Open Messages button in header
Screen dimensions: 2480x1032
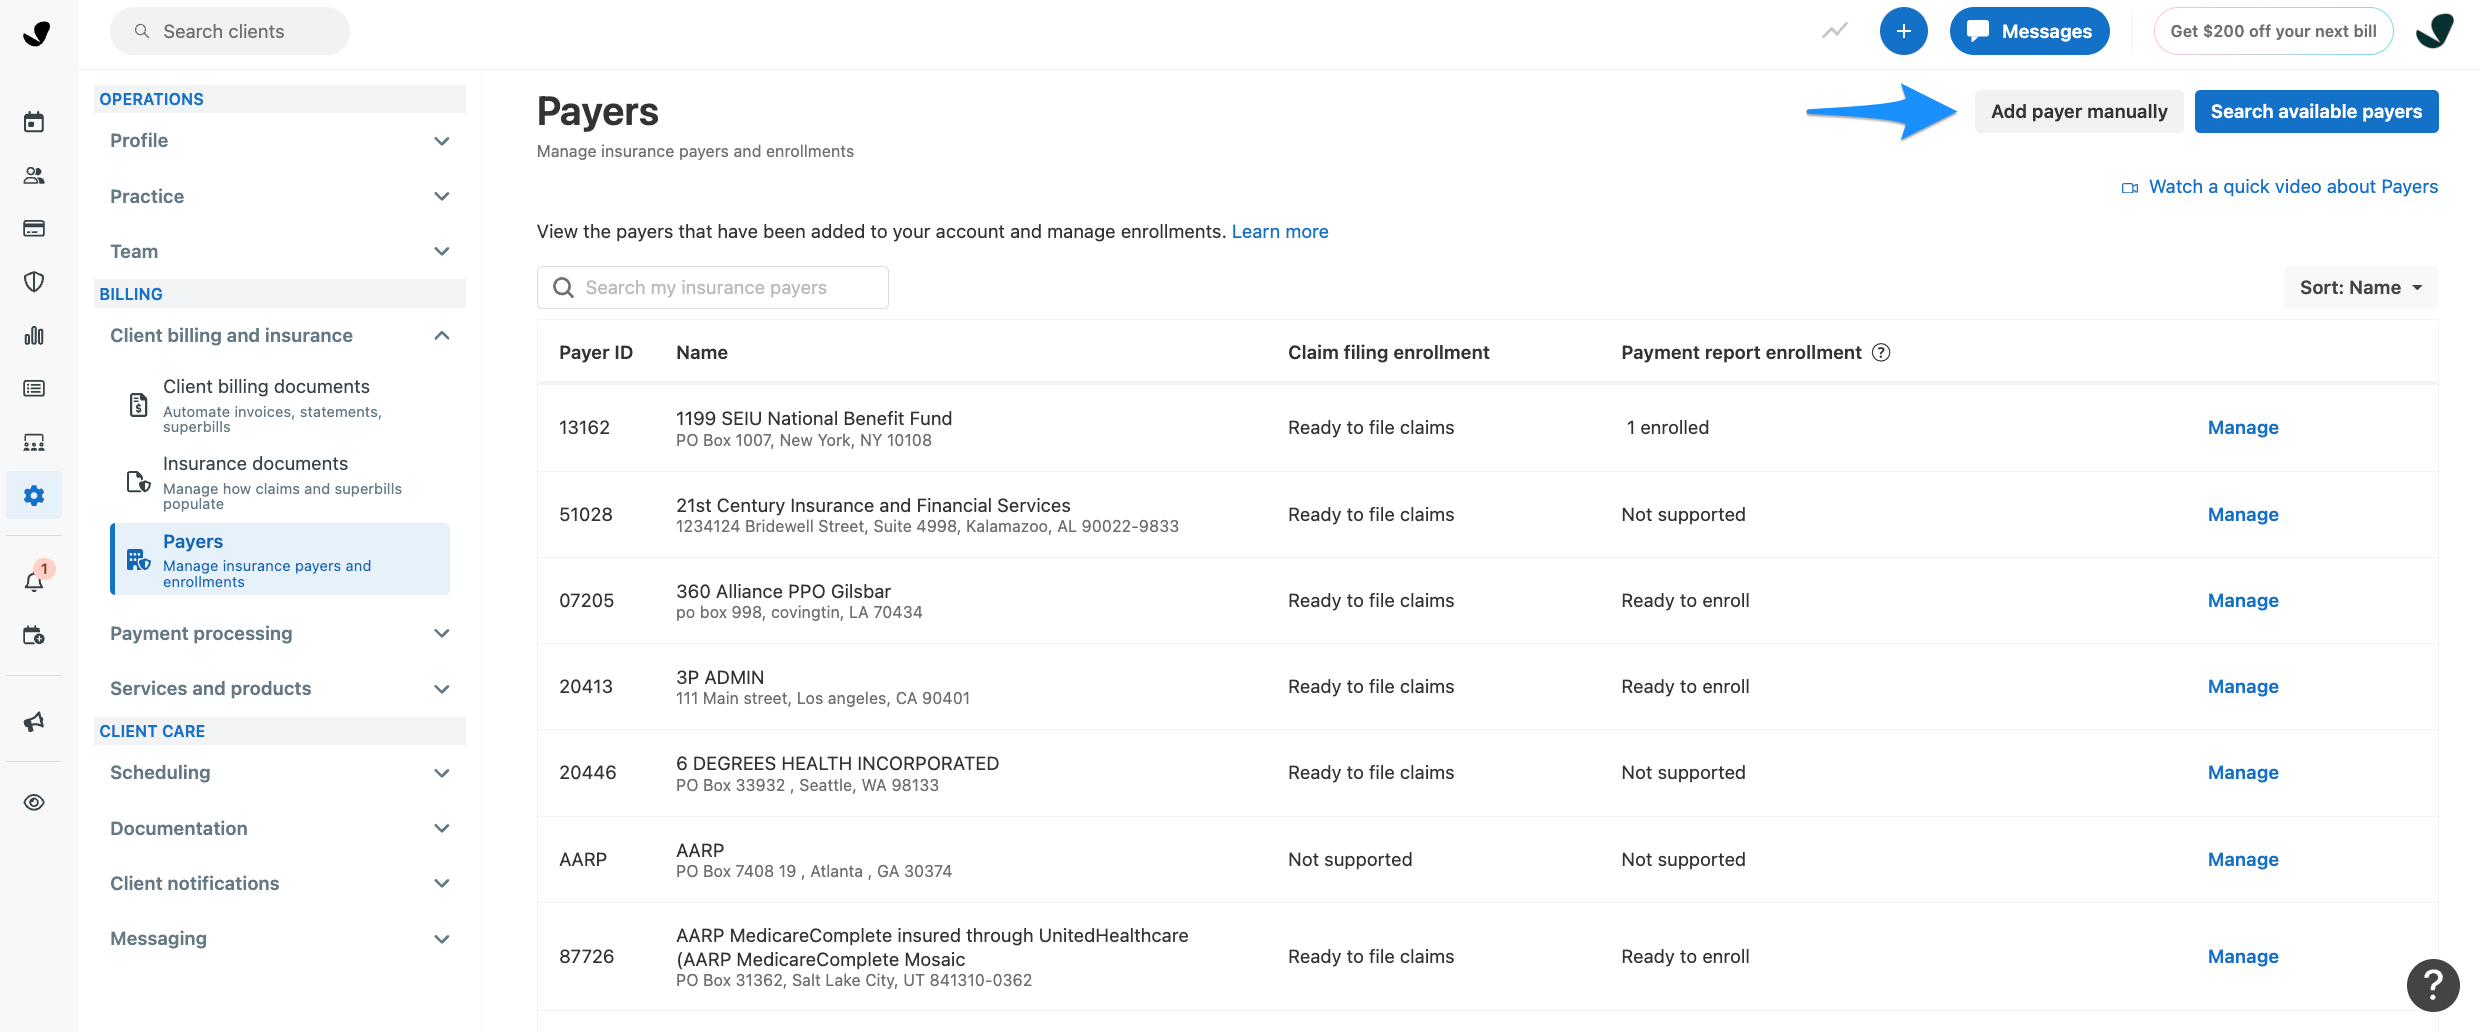coord(2029,31)
